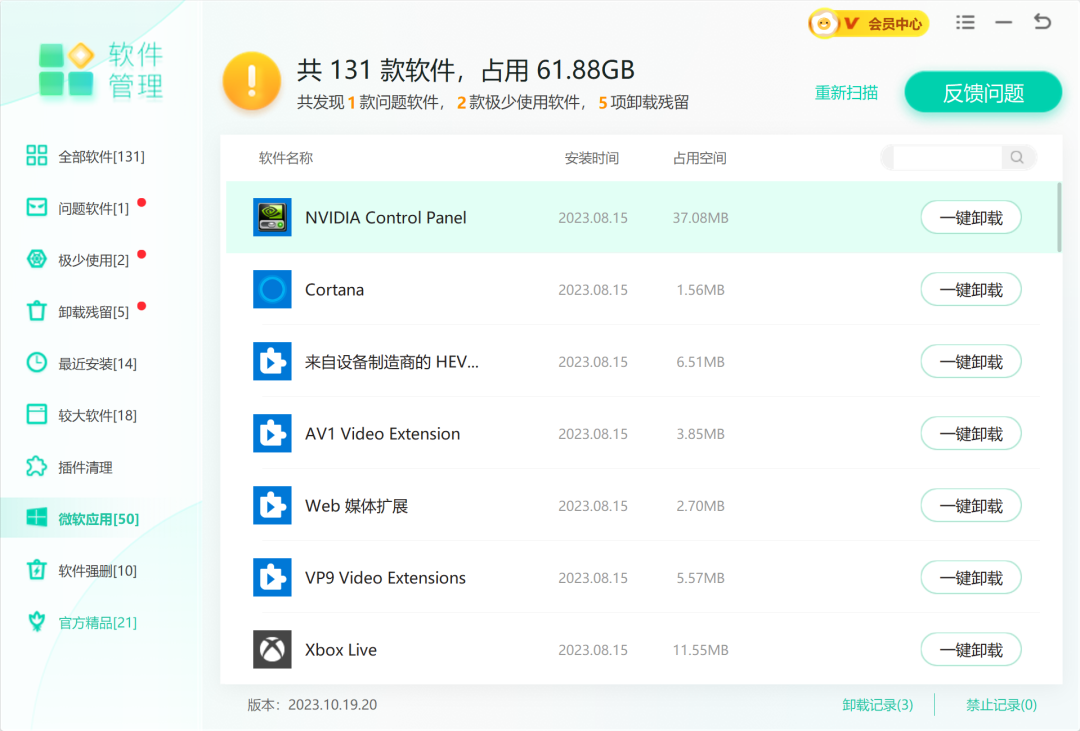This screenshot has width=1080, height=731.
Task: Click the search magnifier icon
Action: 1017,158
